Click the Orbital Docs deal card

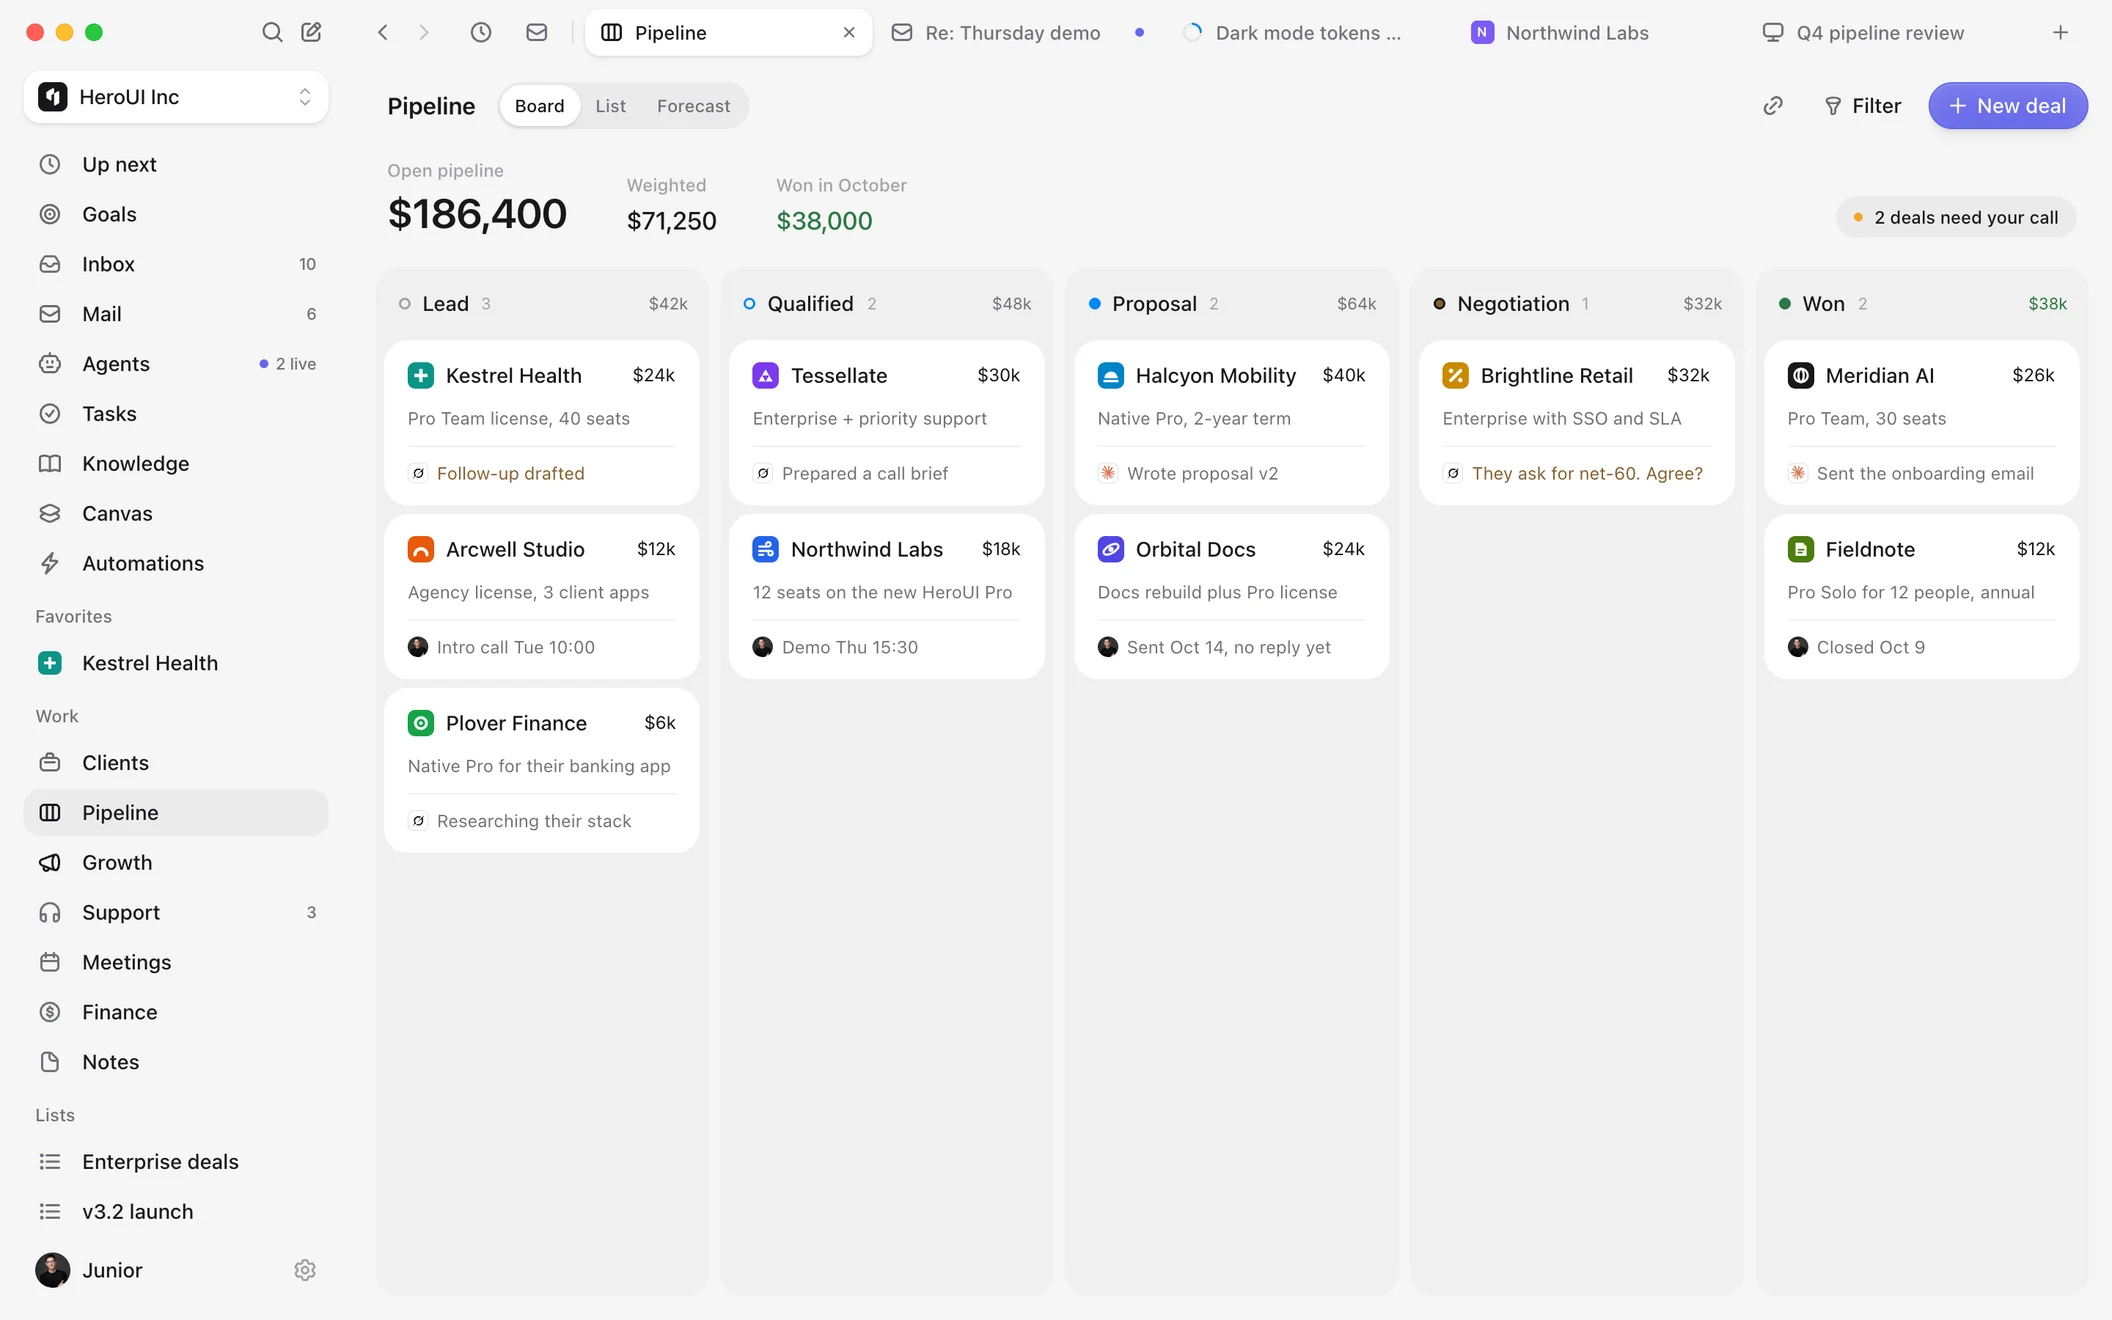[x=1231, y=597]
